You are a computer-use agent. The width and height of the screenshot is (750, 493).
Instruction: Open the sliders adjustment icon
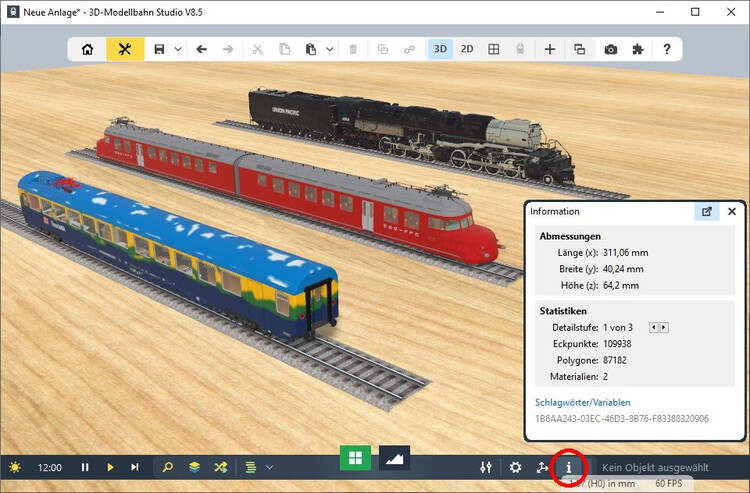tap(486, 467)
